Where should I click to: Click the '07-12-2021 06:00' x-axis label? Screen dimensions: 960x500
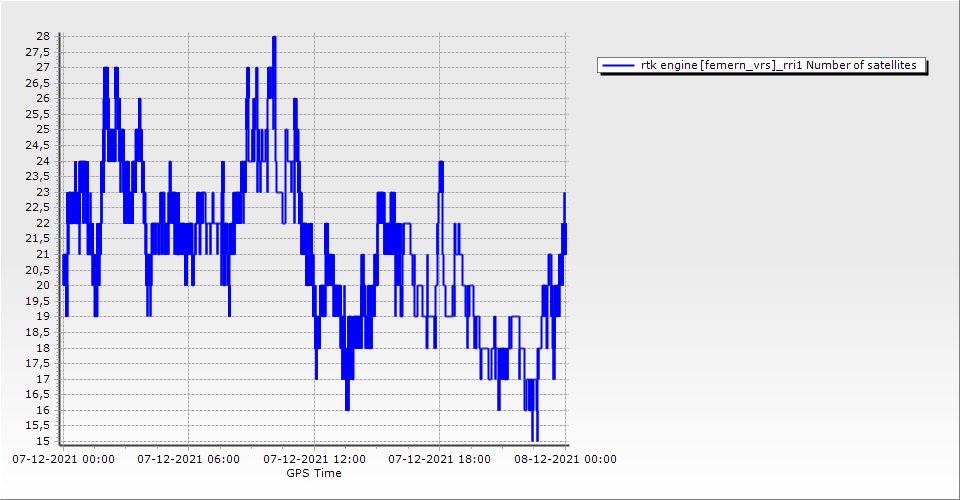pyautogui.click(x=188, y=459)
